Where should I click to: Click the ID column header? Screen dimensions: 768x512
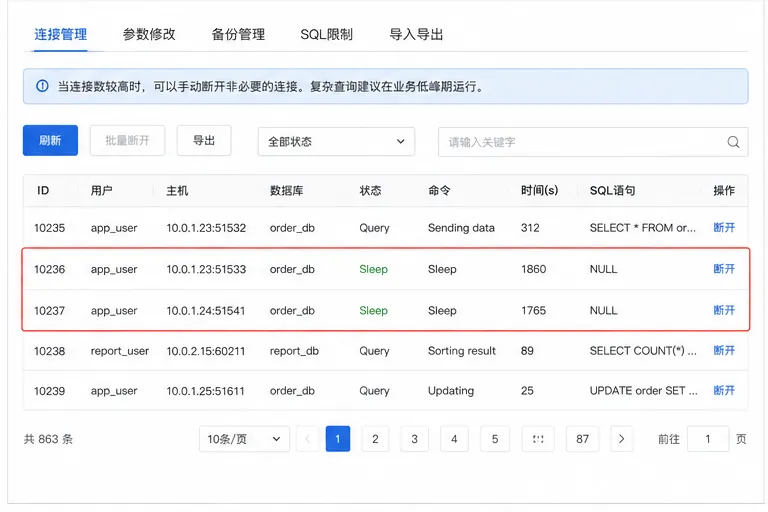click(43, 190)
